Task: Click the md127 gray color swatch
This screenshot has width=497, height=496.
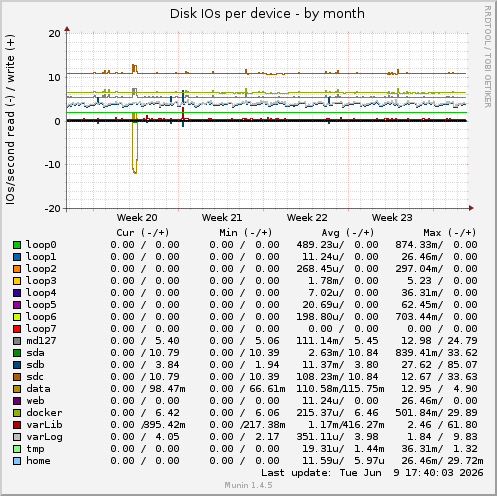Action: pos(17,341)
